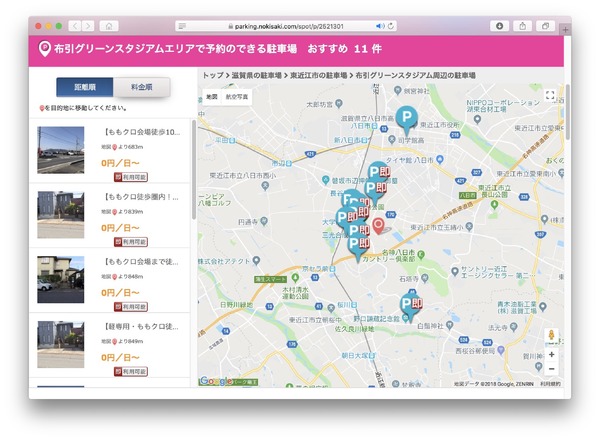Click the northernmost blue parking marker
Screen dimensions: 600x440
click(x=405, y=118)
